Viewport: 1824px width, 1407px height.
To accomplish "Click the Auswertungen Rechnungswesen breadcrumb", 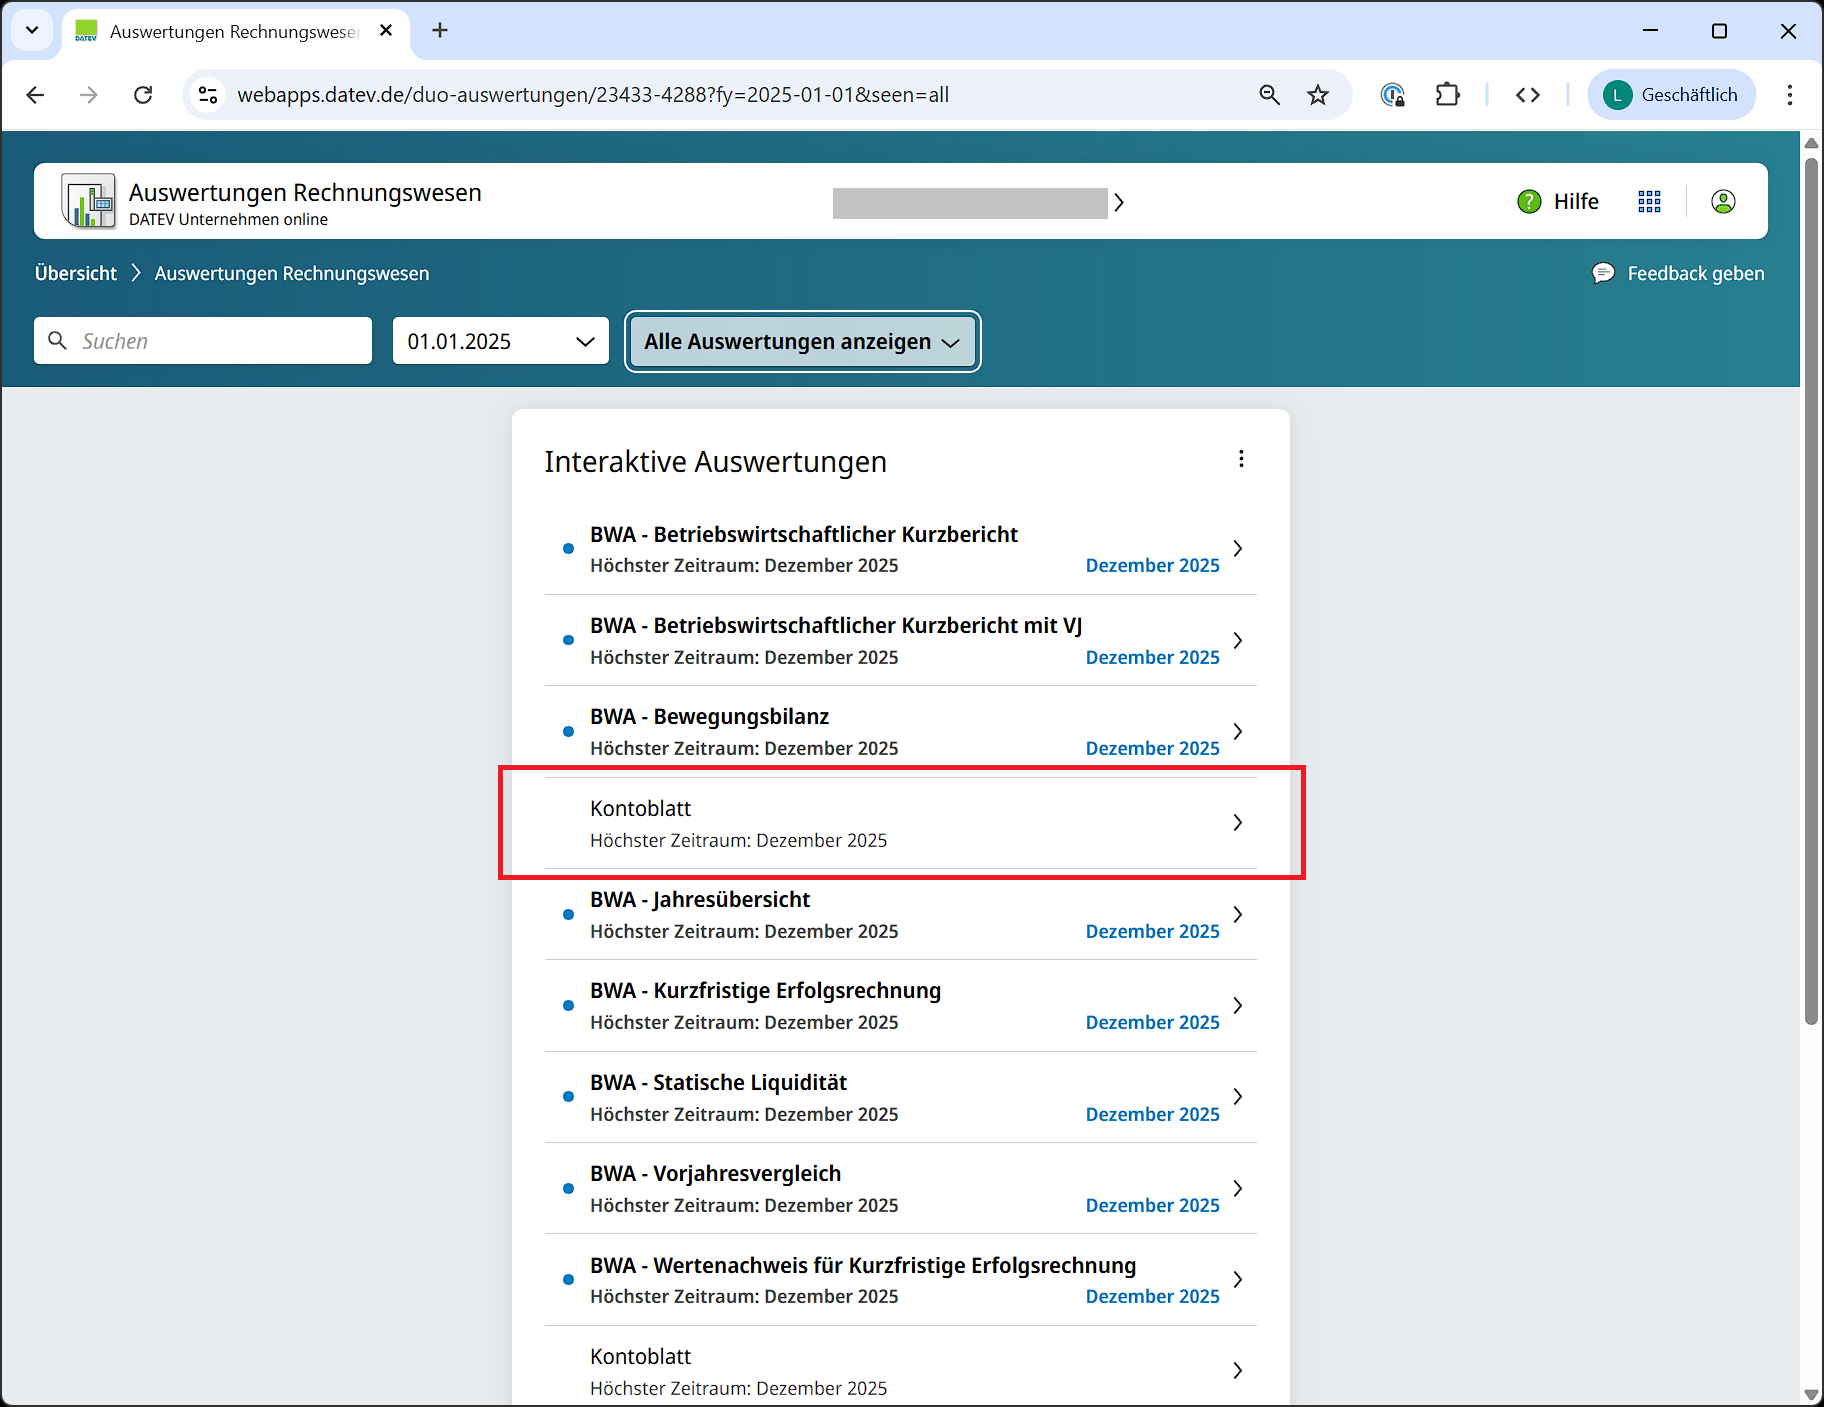I will [292, 273].
